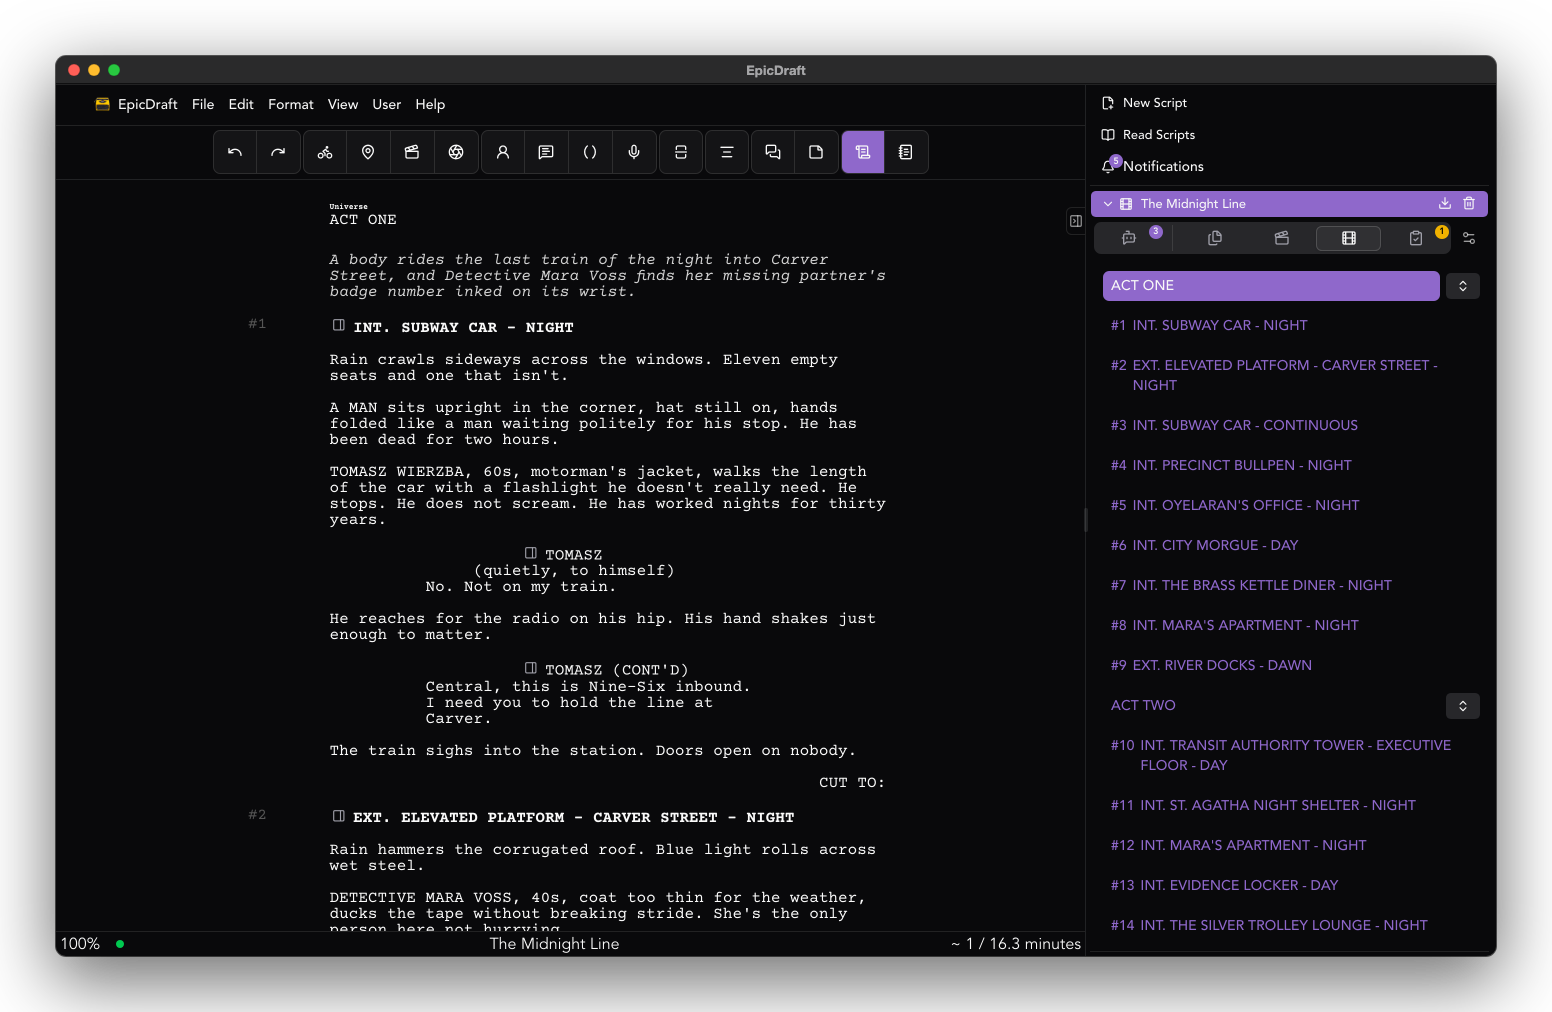Toggle the highlighted scroll script view button
The image size is (1552, 1012).
(863, 152)
